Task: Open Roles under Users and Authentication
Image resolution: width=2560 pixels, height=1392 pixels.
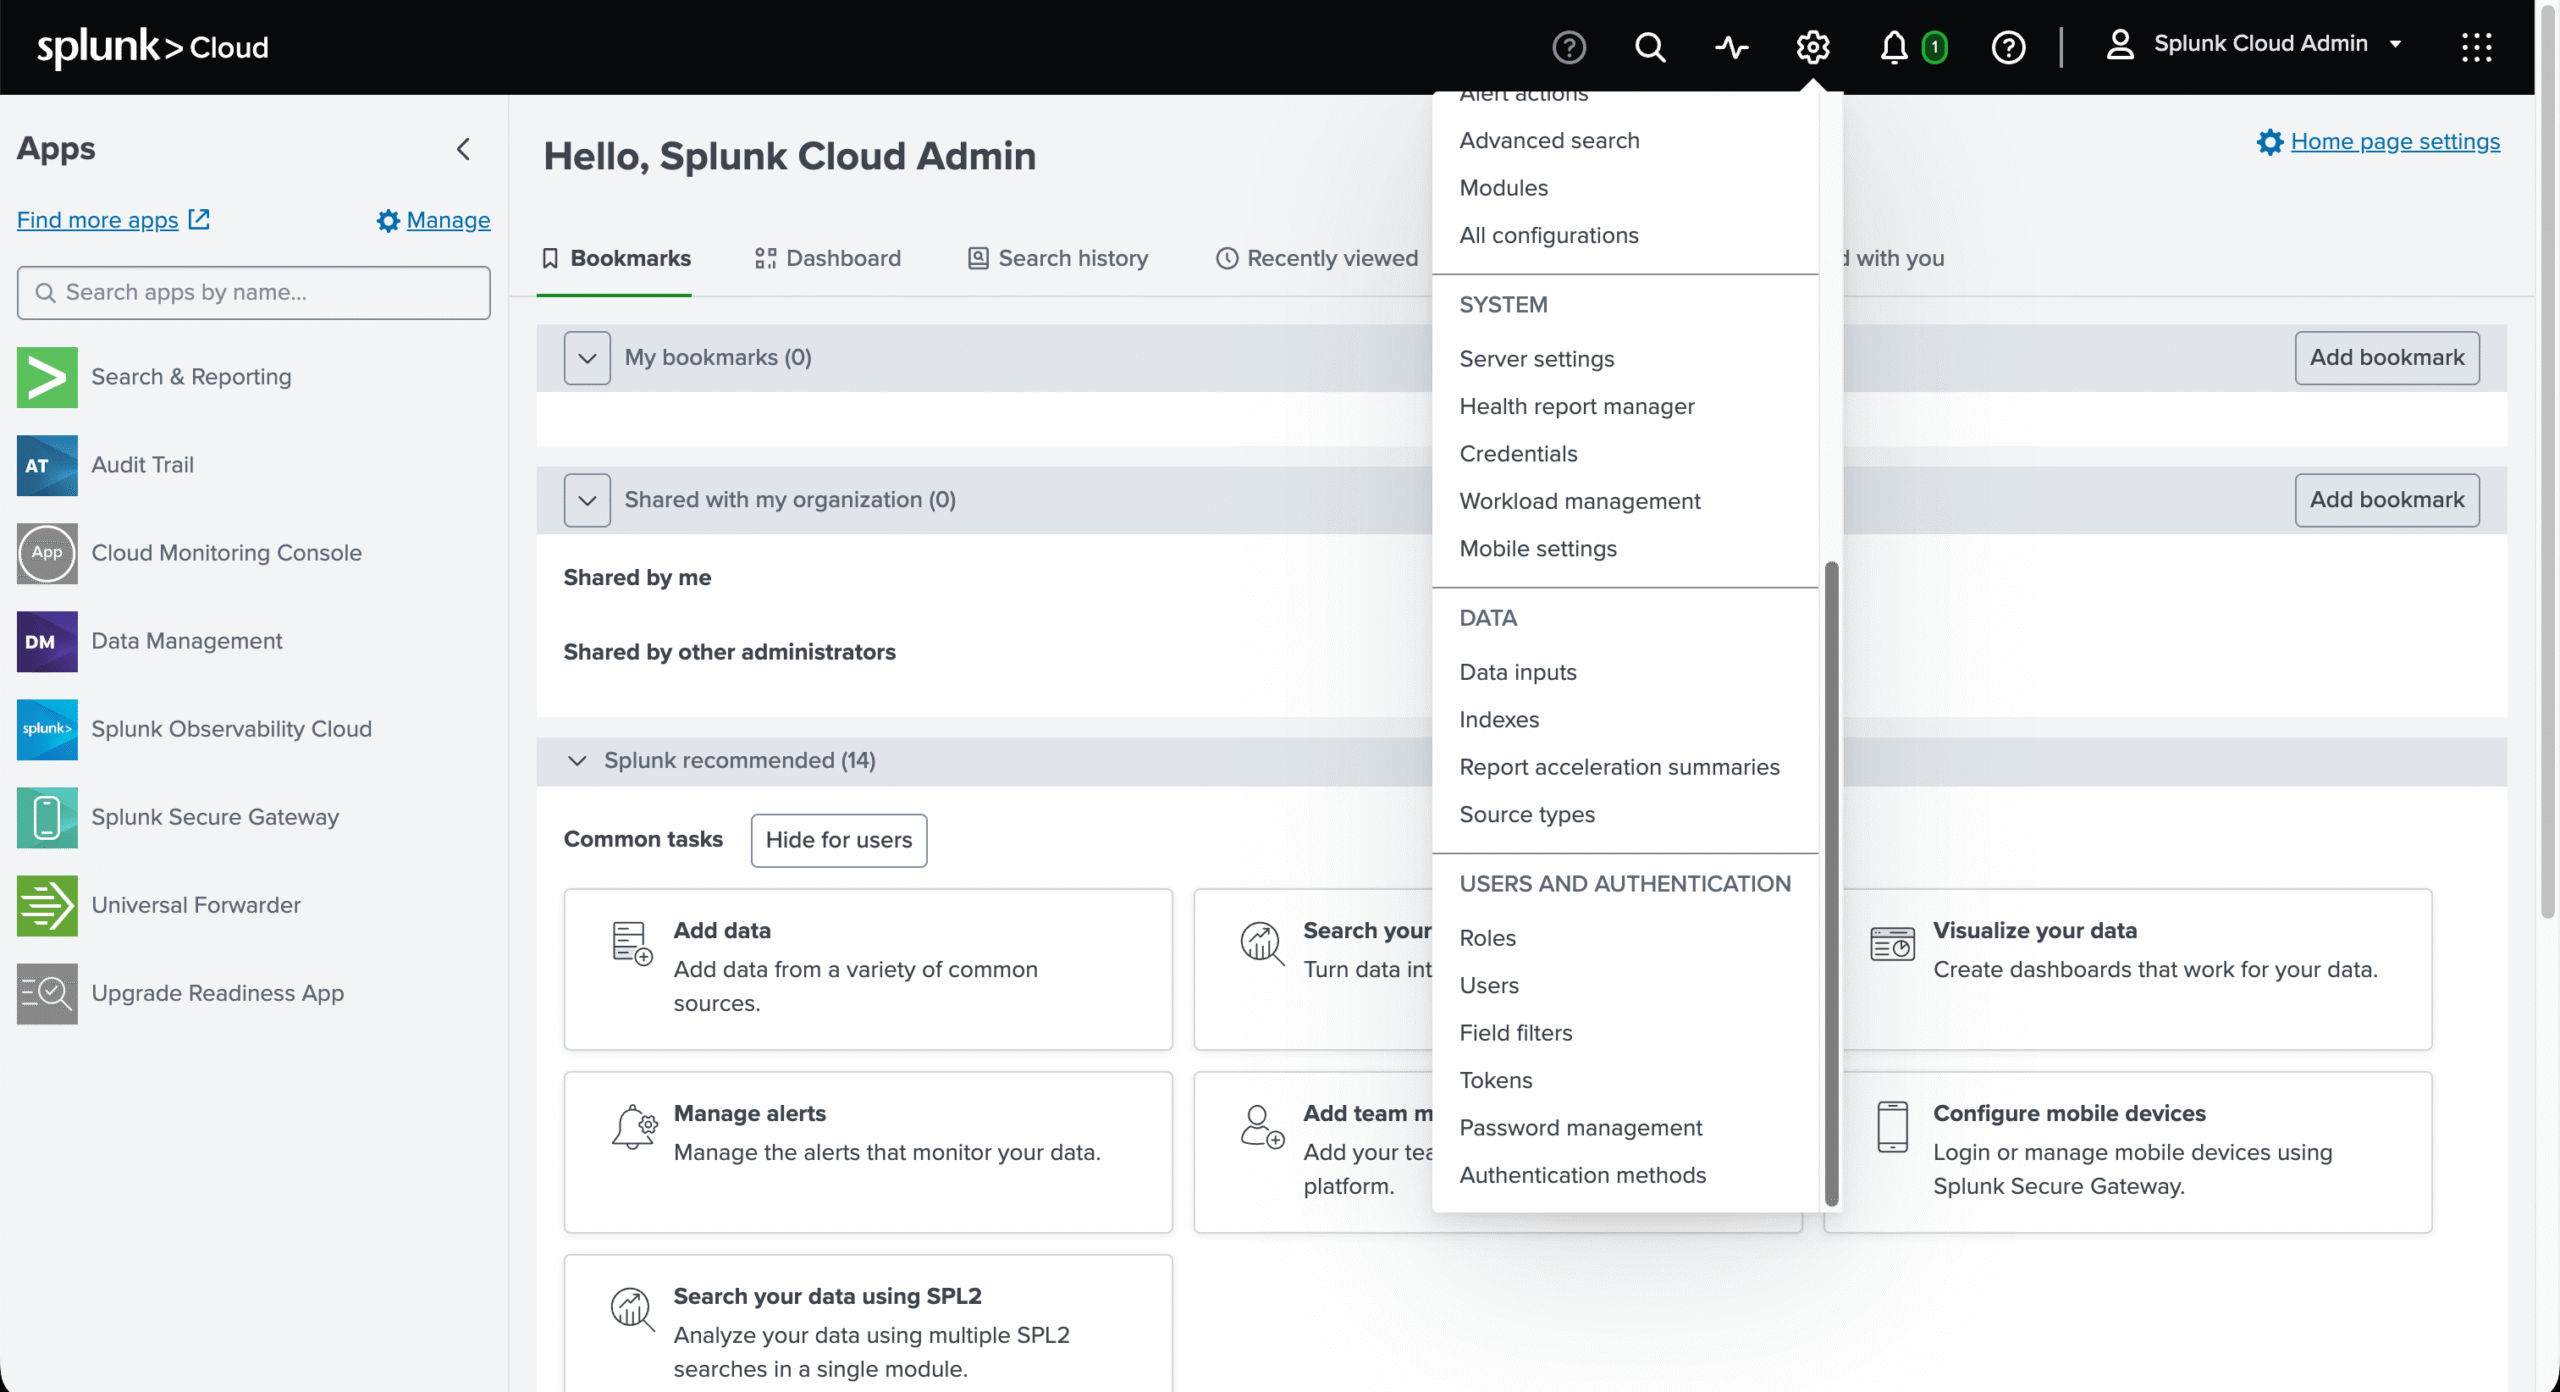Action: coord(1487,939)
